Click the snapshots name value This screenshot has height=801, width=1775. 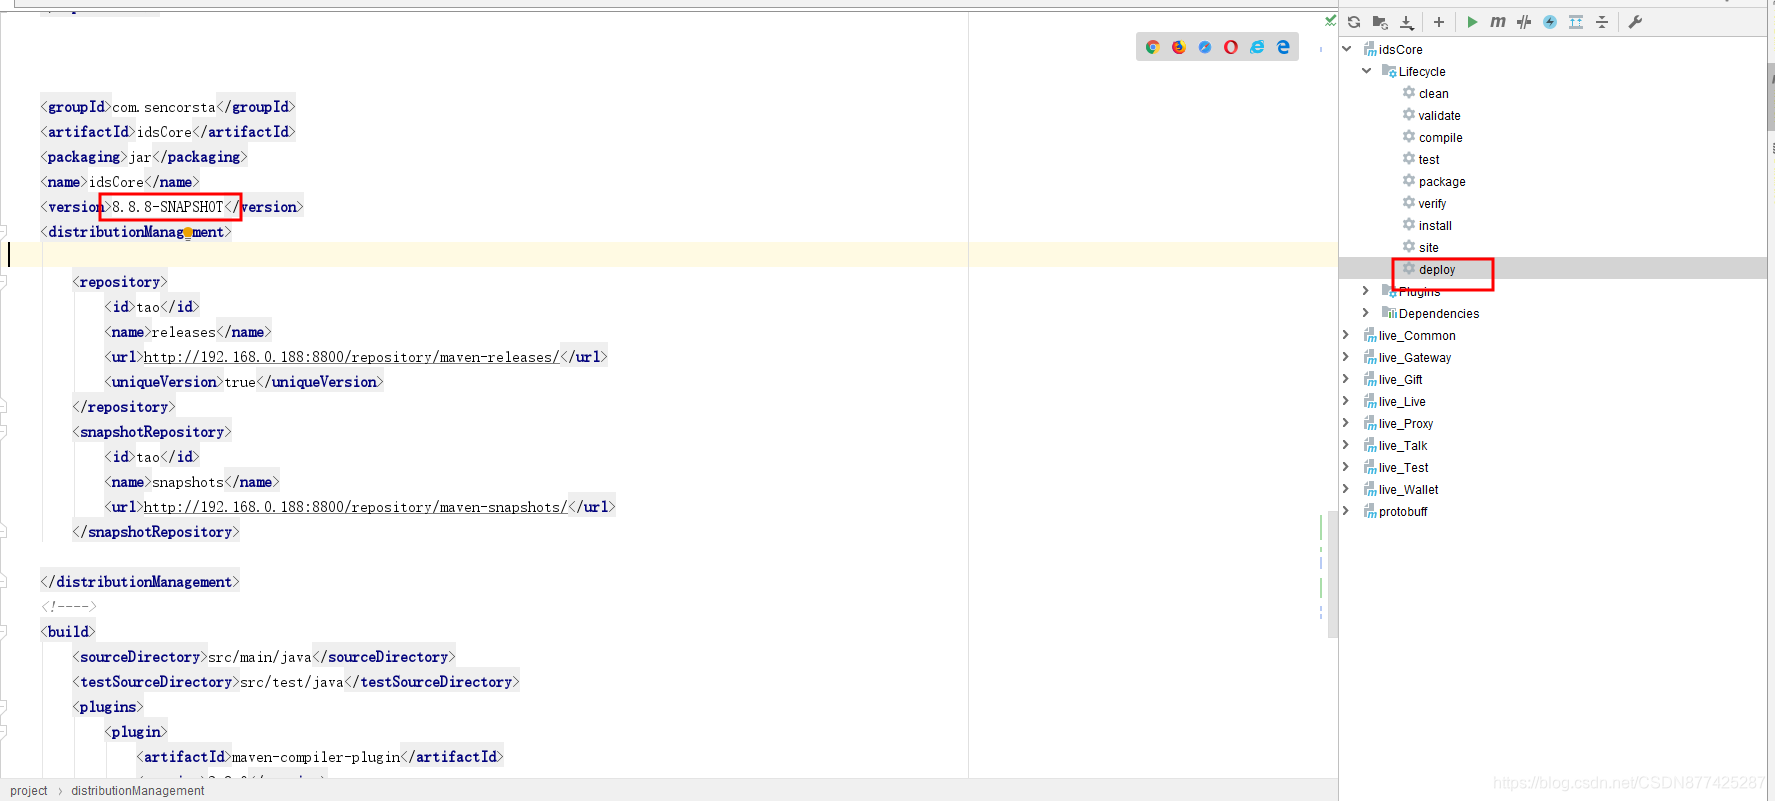point(188,482)
